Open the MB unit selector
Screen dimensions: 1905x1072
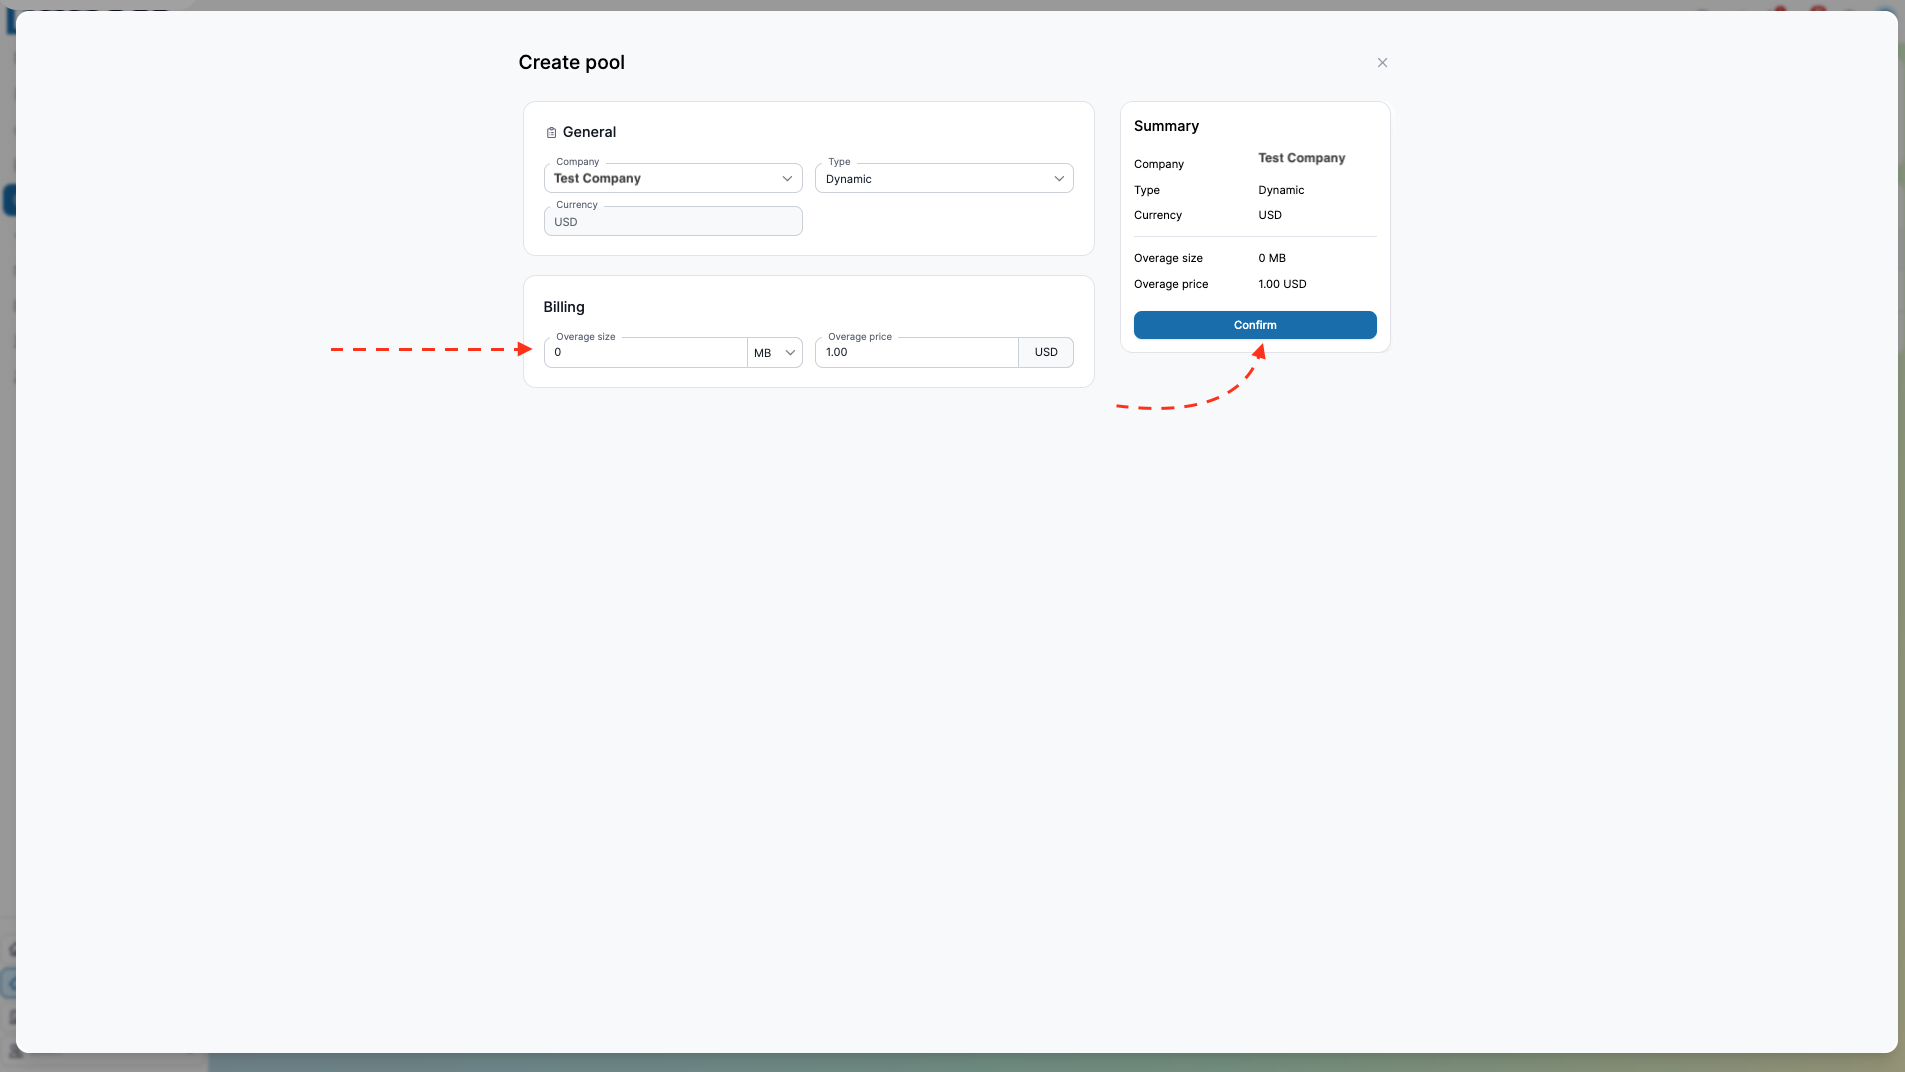tap(775, 352)
